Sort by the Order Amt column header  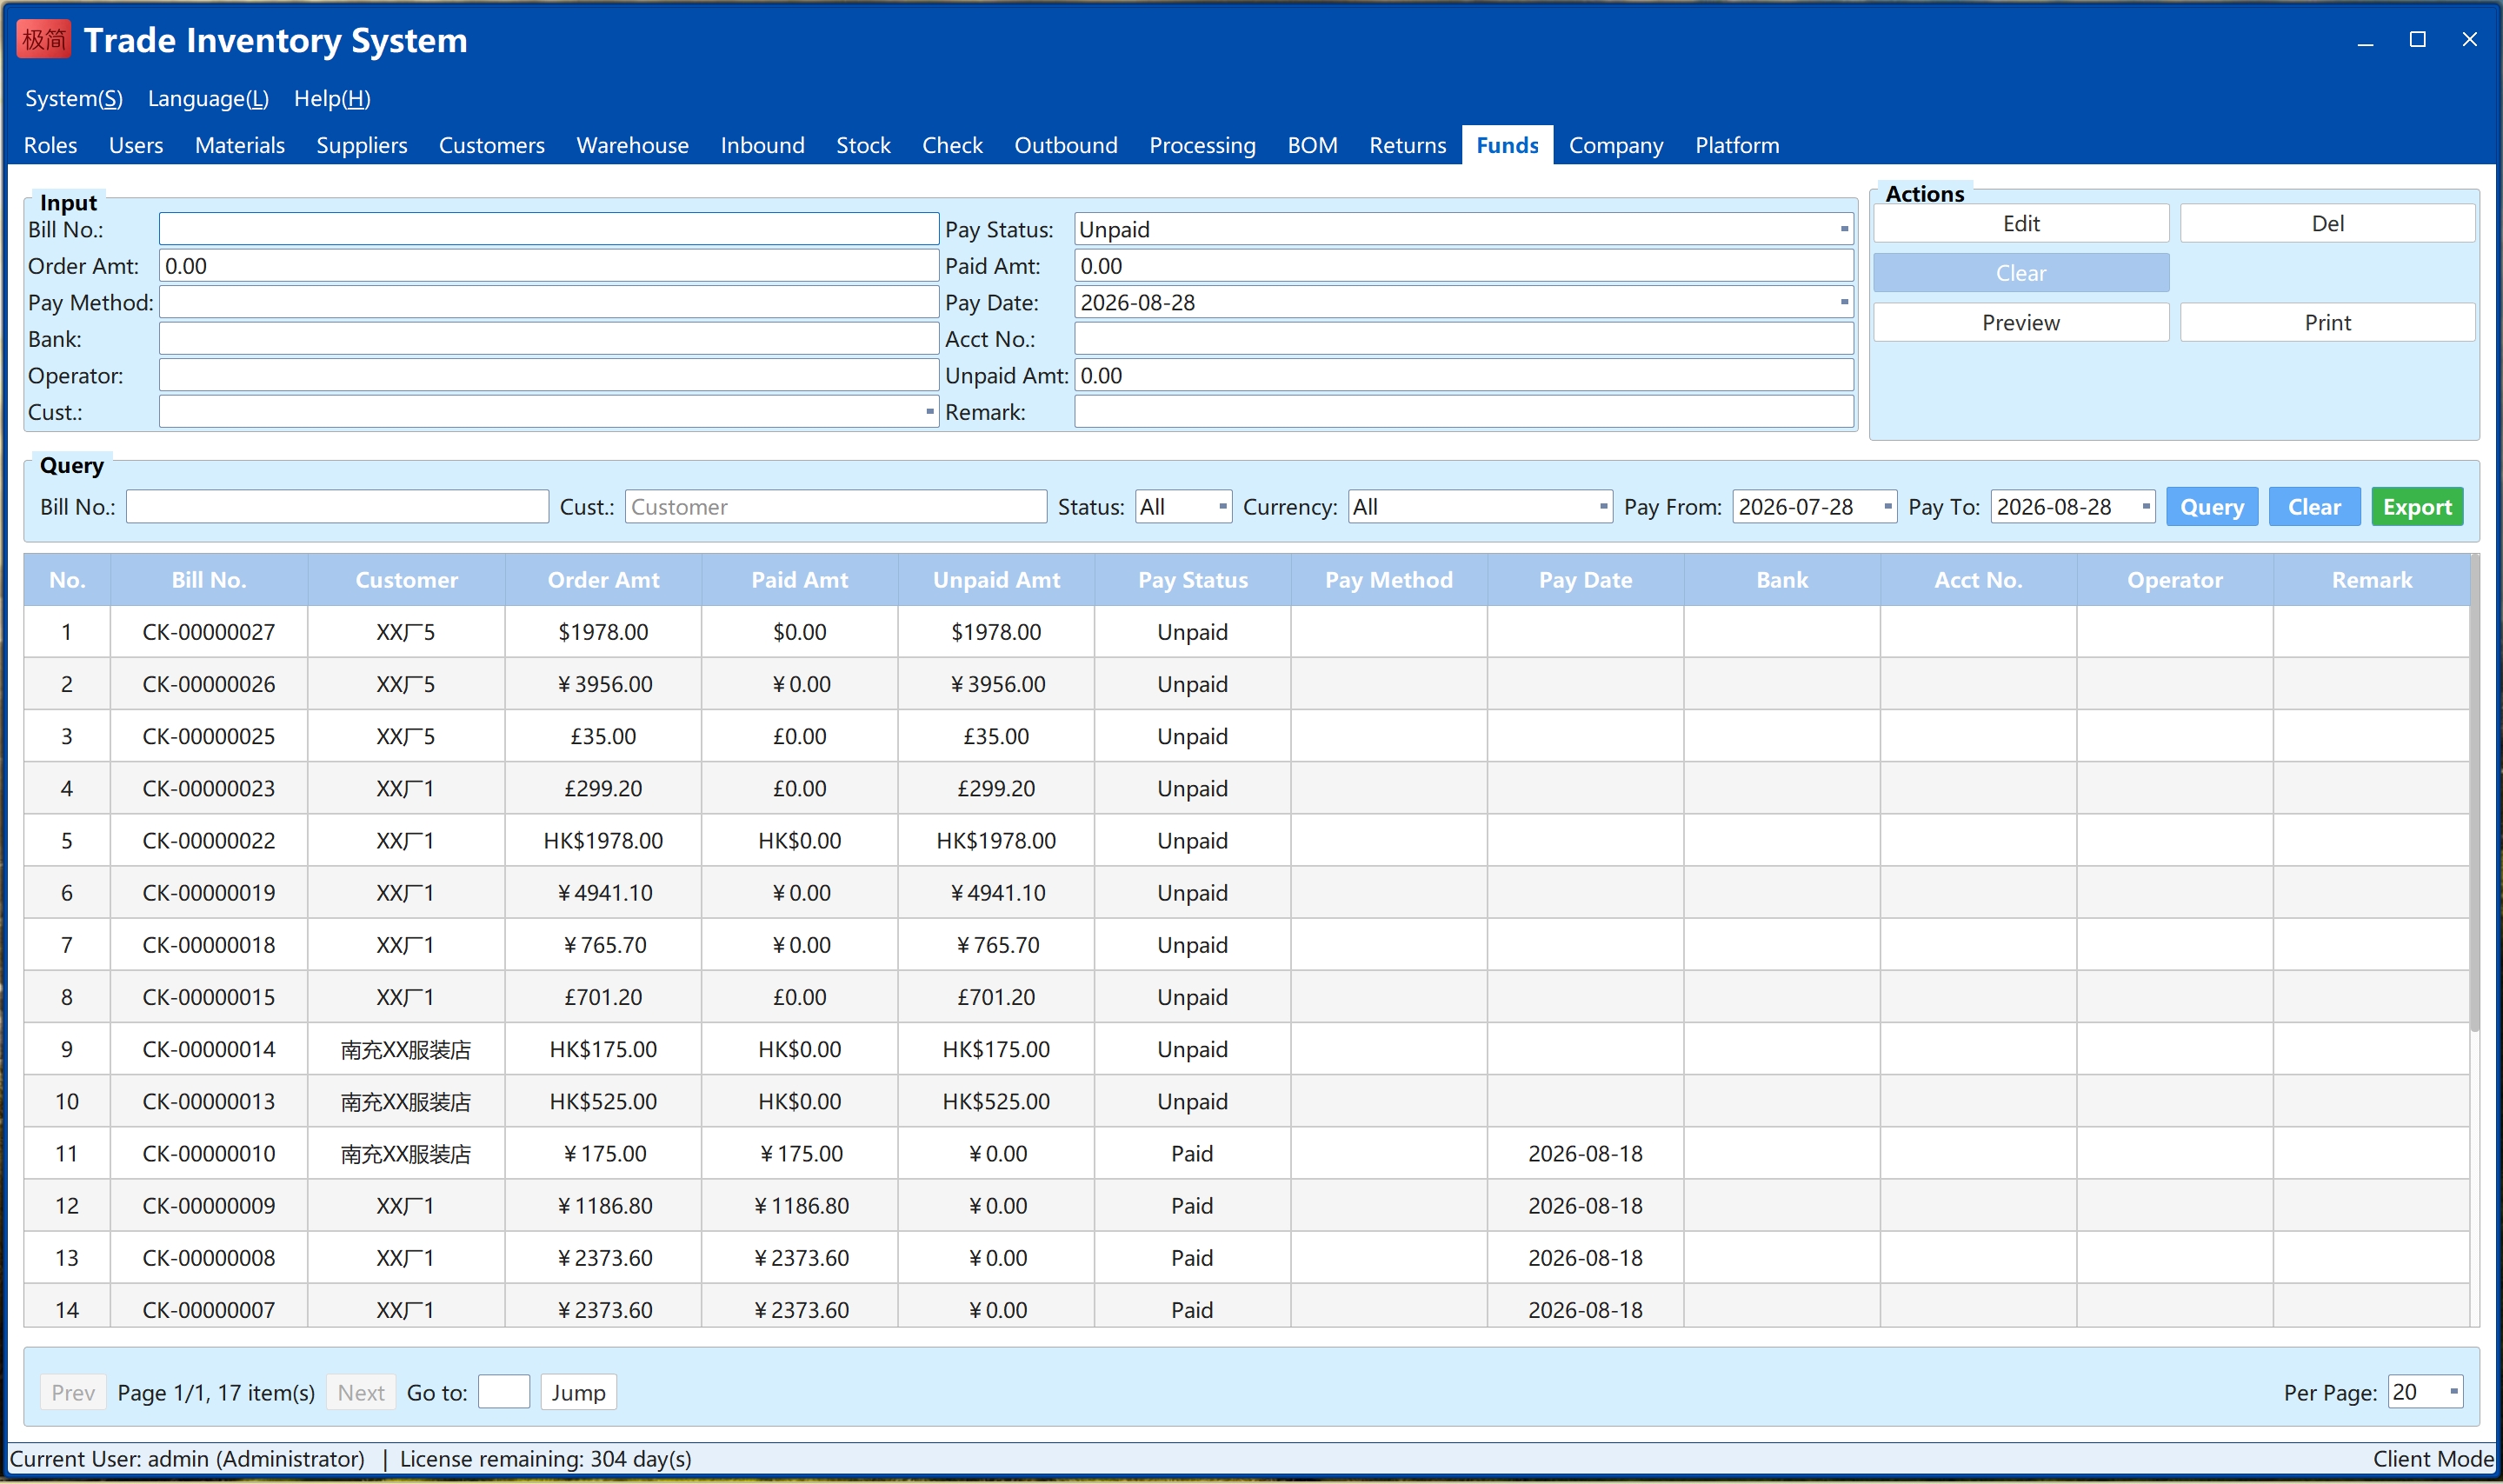coord(603,580)
